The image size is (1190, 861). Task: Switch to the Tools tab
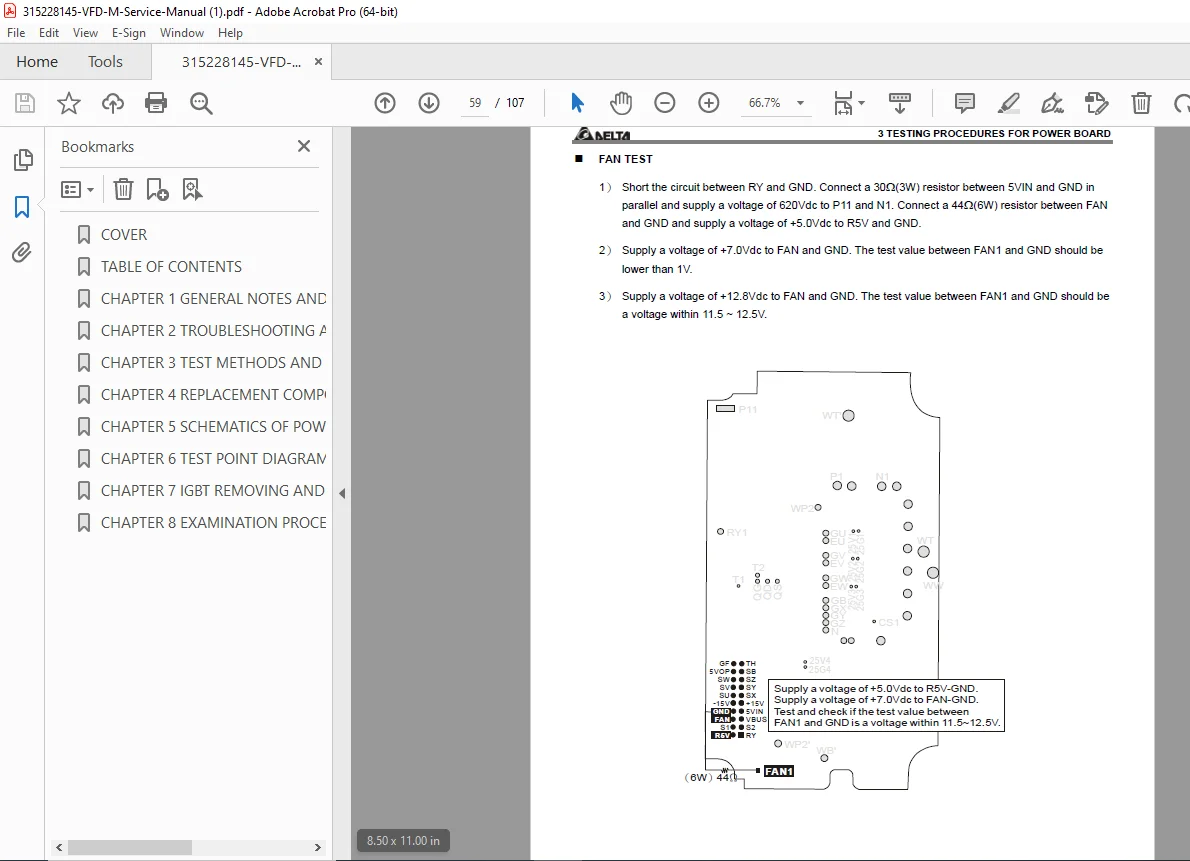(105, 62)
